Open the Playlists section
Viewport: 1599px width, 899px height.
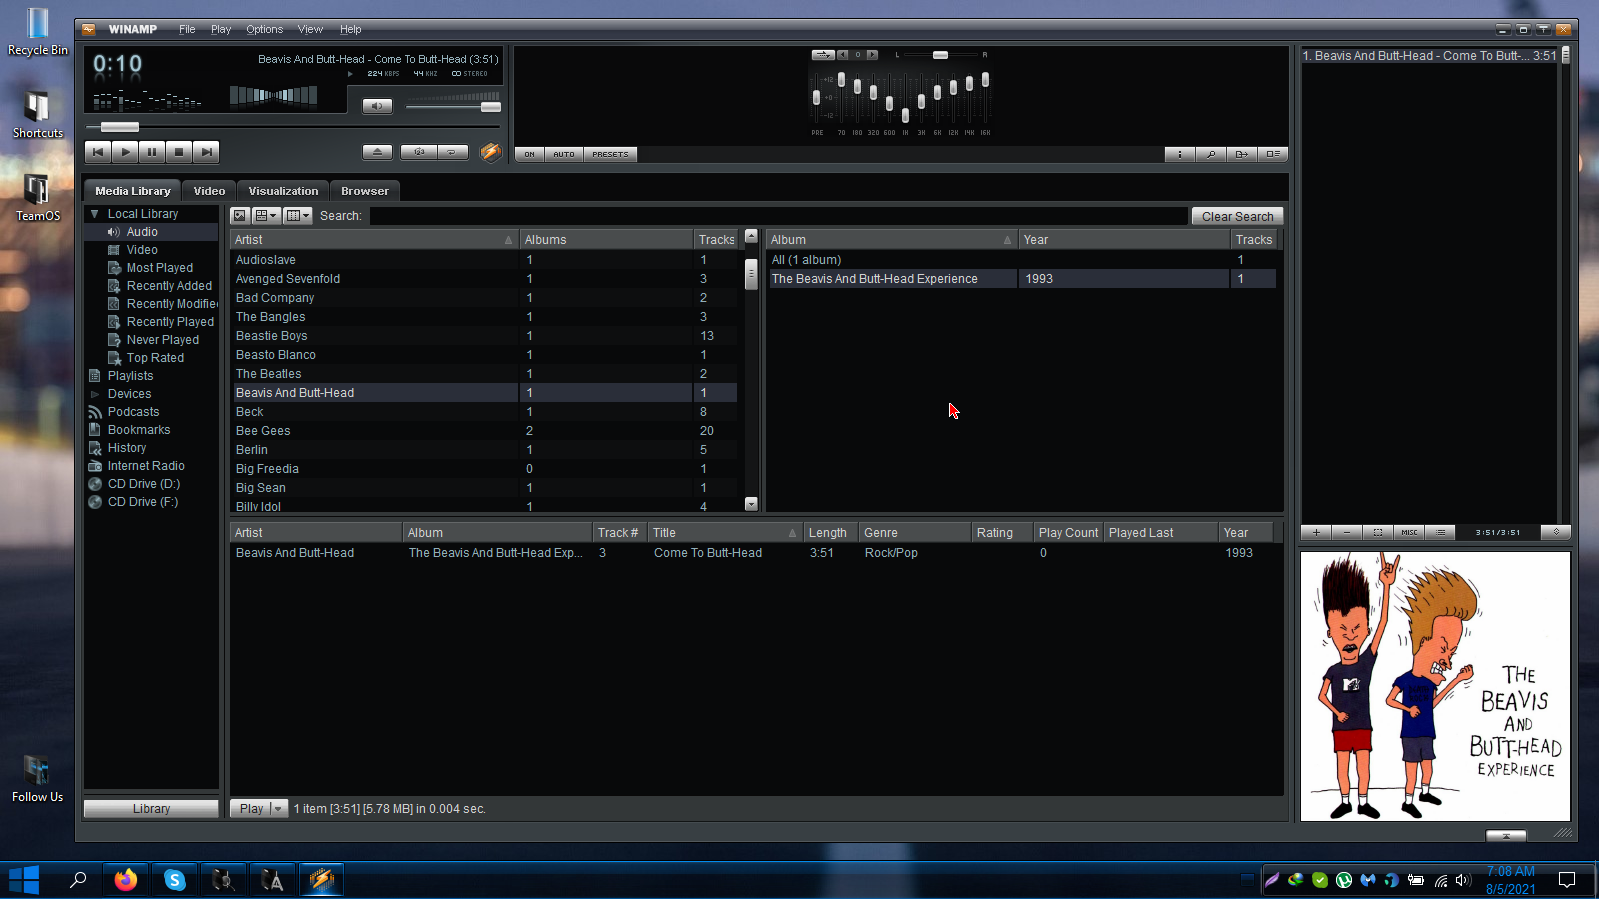(130, 376)
